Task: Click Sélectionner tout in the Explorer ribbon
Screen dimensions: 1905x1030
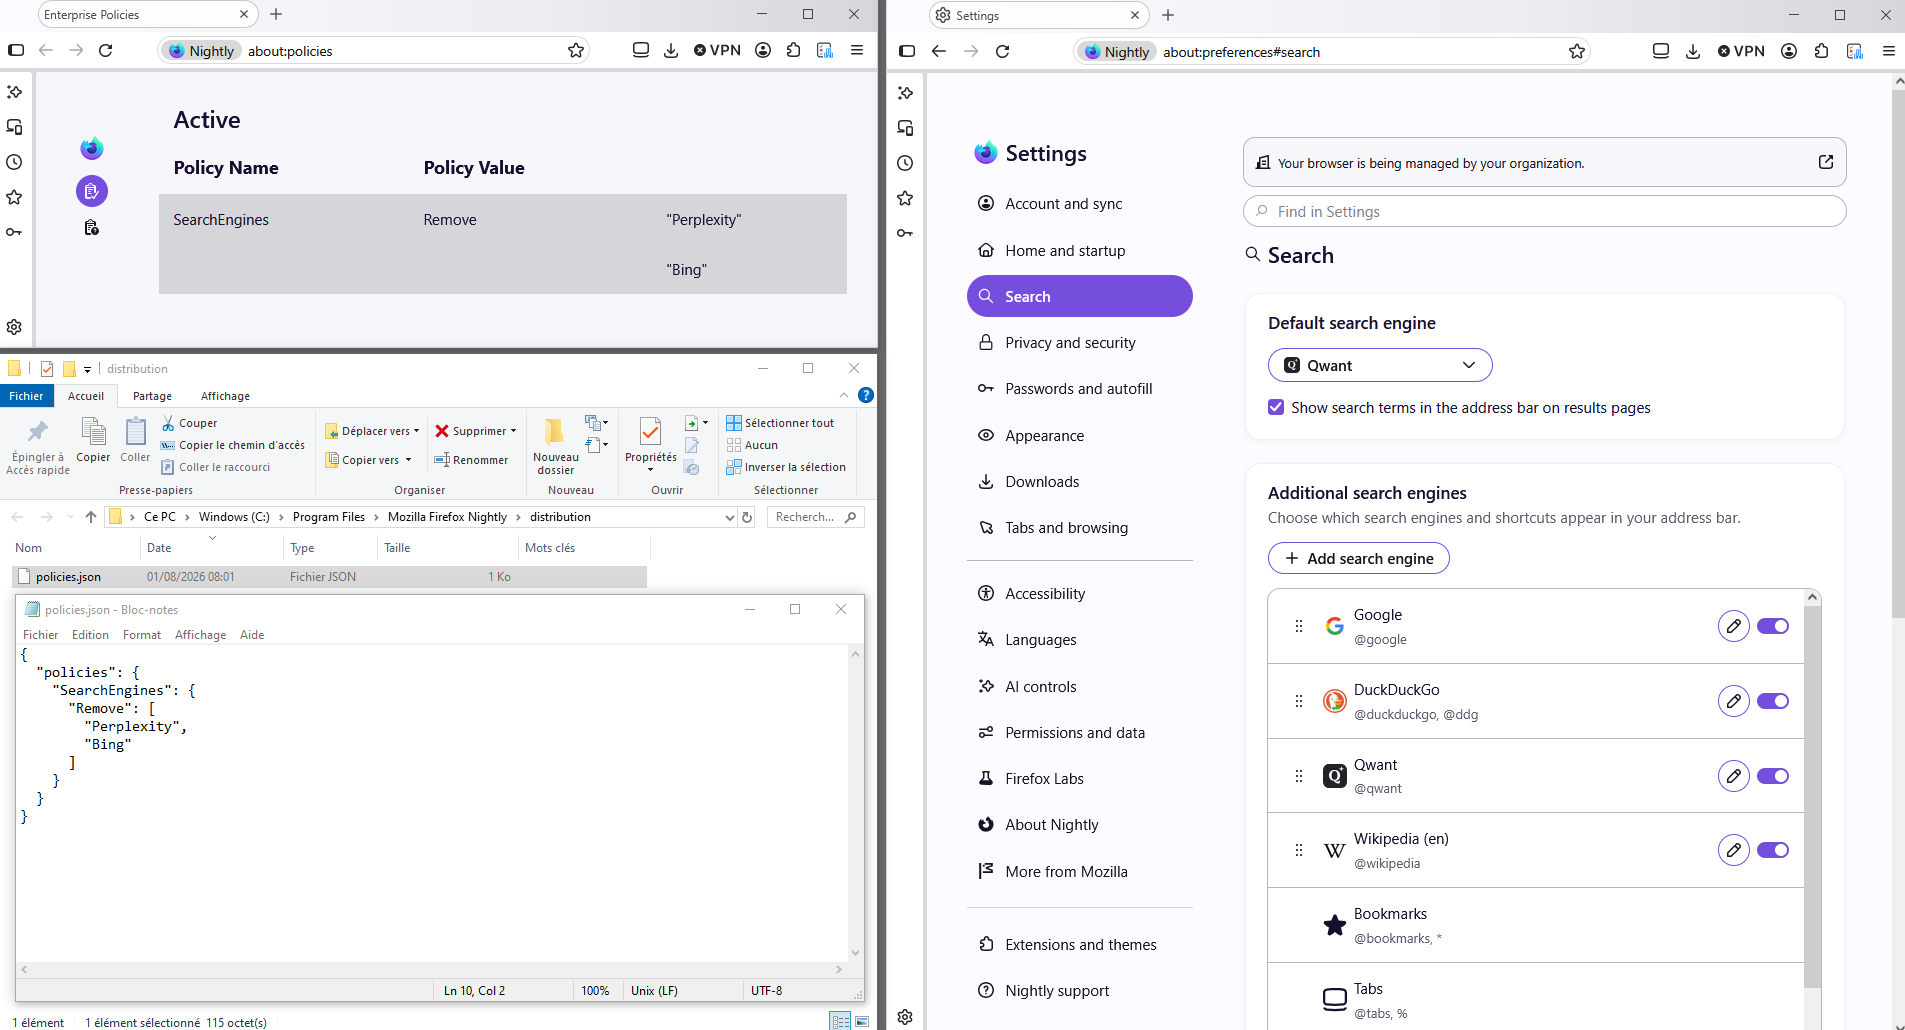Action: pos(780,423)
